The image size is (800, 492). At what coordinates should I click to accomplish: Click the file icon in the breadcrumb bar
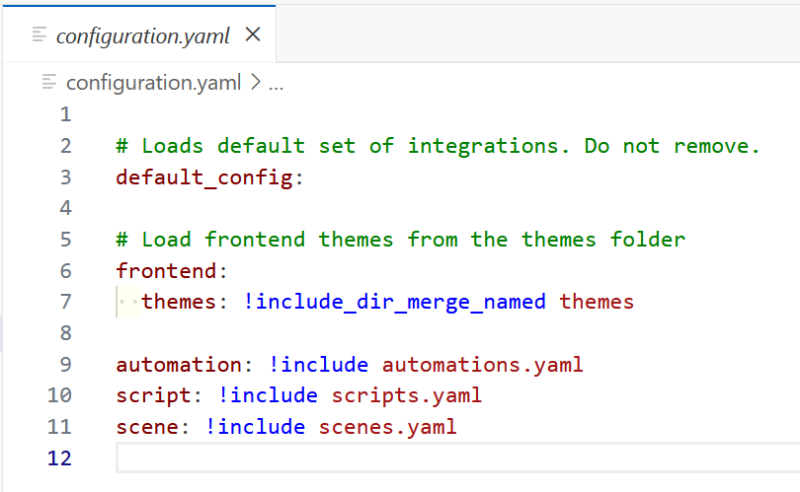tap(49, 83)
